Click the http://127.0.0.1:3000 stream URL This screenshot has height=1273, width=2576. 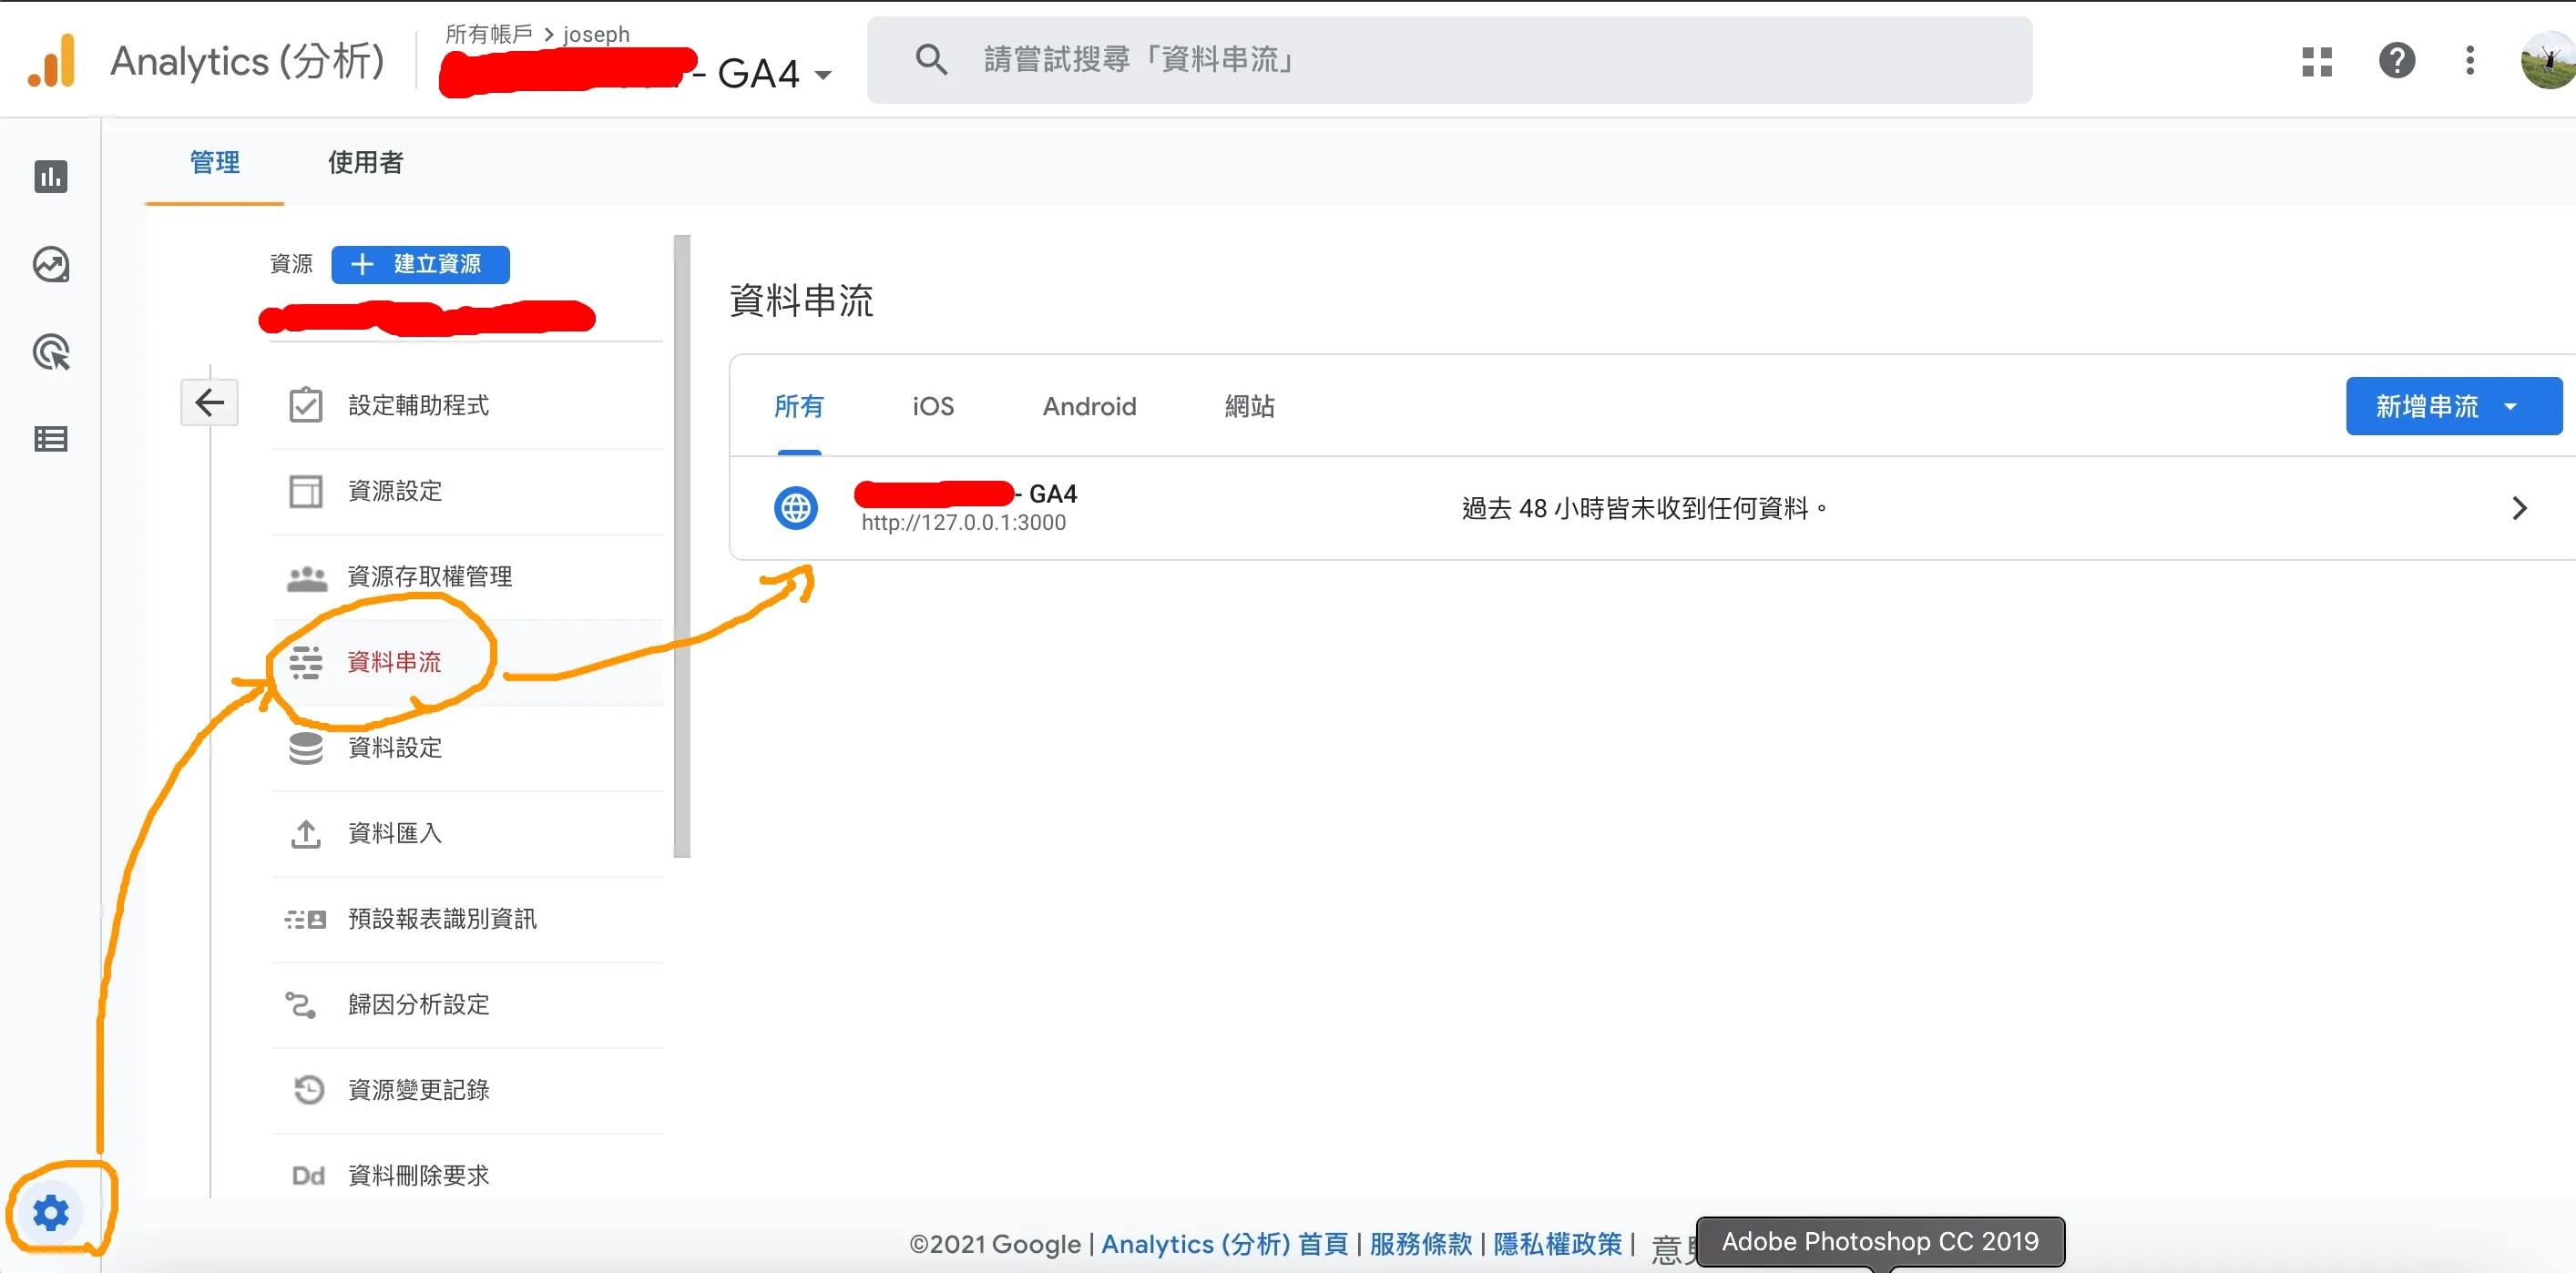tap(963, 522)
